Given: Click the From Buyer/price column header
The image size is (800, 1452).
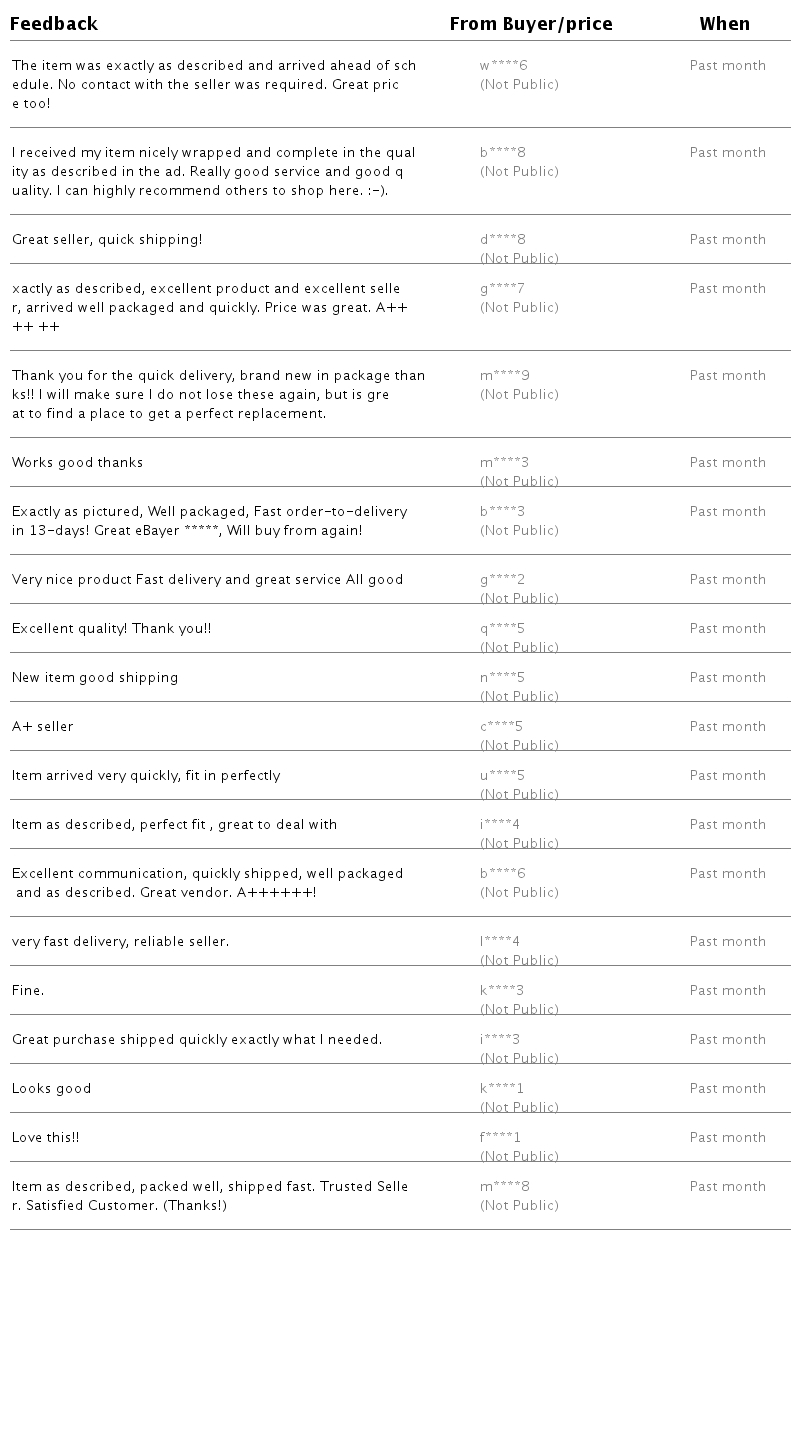Looking at the screenshot, I should (x=530, y=24).
